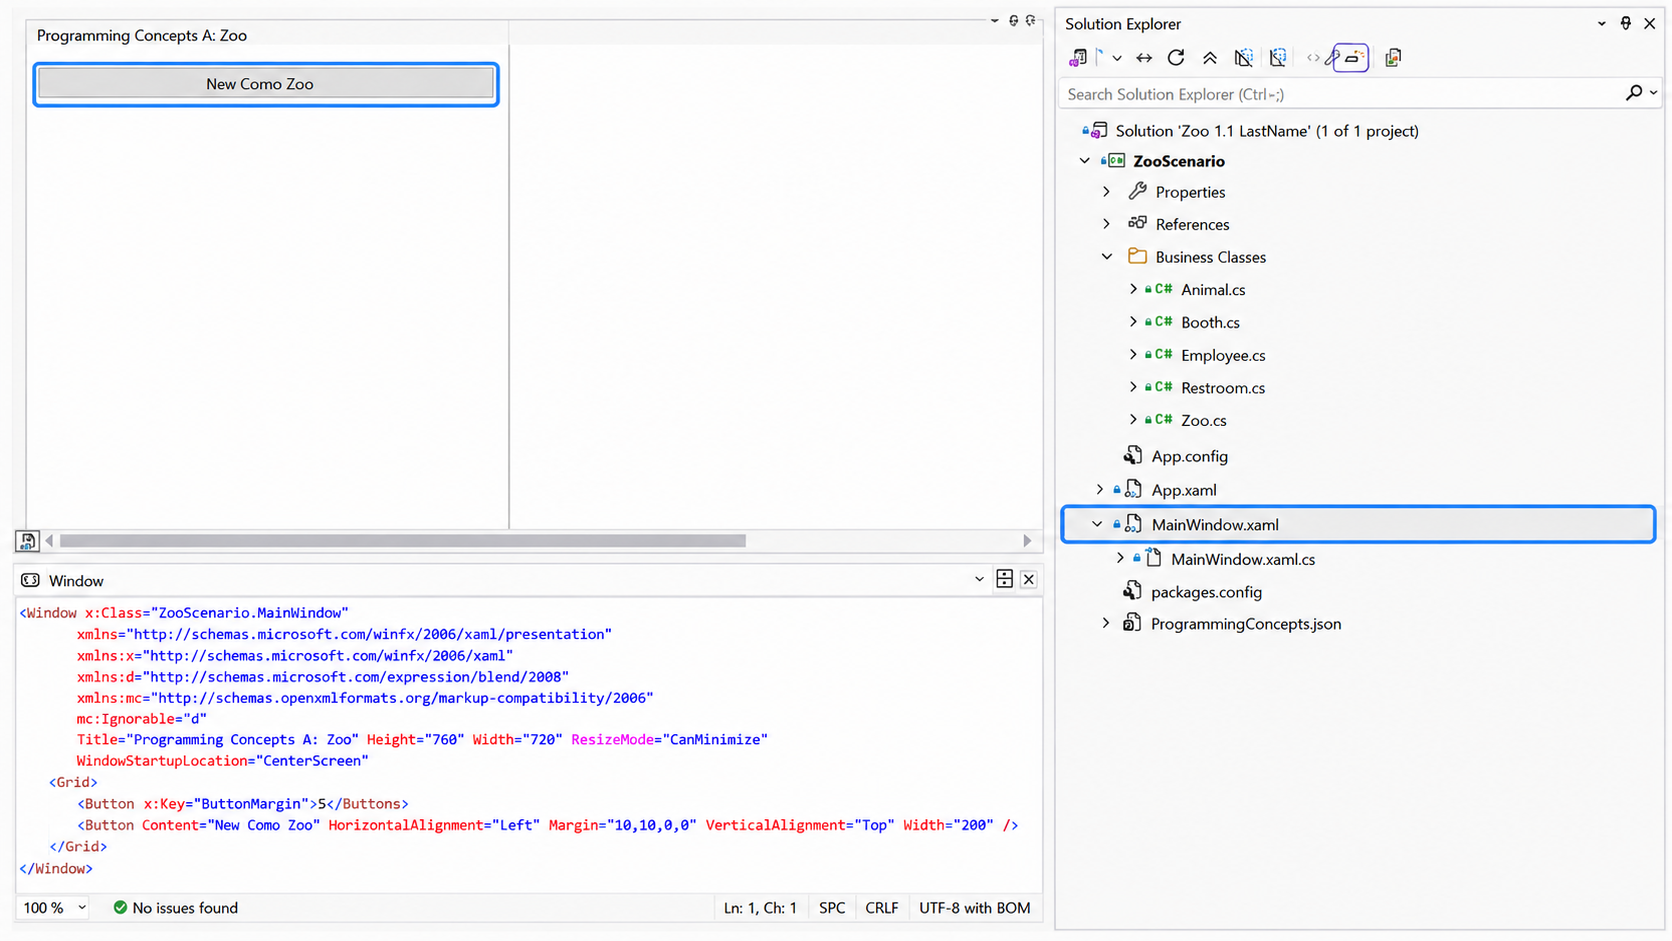Expand the Animal.cs node
The height and width of the screenshot is (941, 1672).
pos(1133,289)
